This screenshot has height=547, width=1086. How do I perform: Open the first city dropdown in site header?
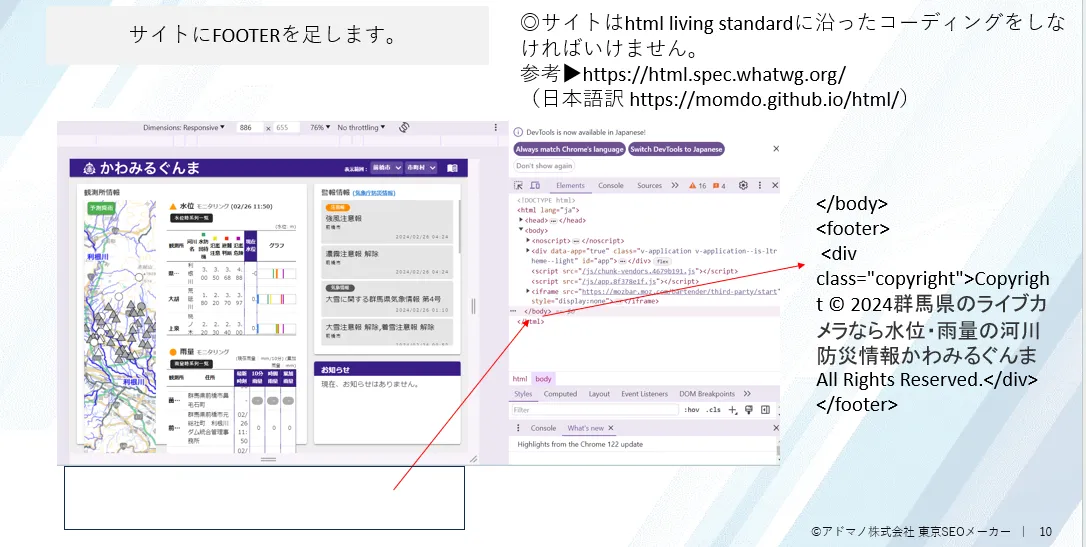(x=385, y=168)
